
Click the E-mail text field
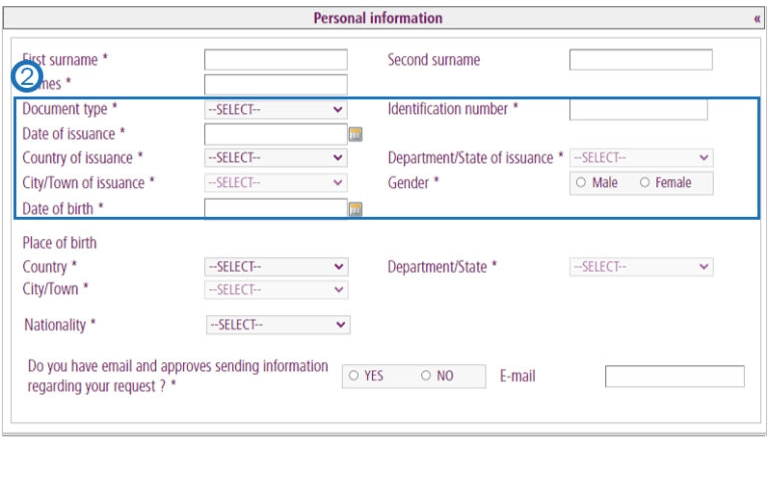tap(674, 376)
